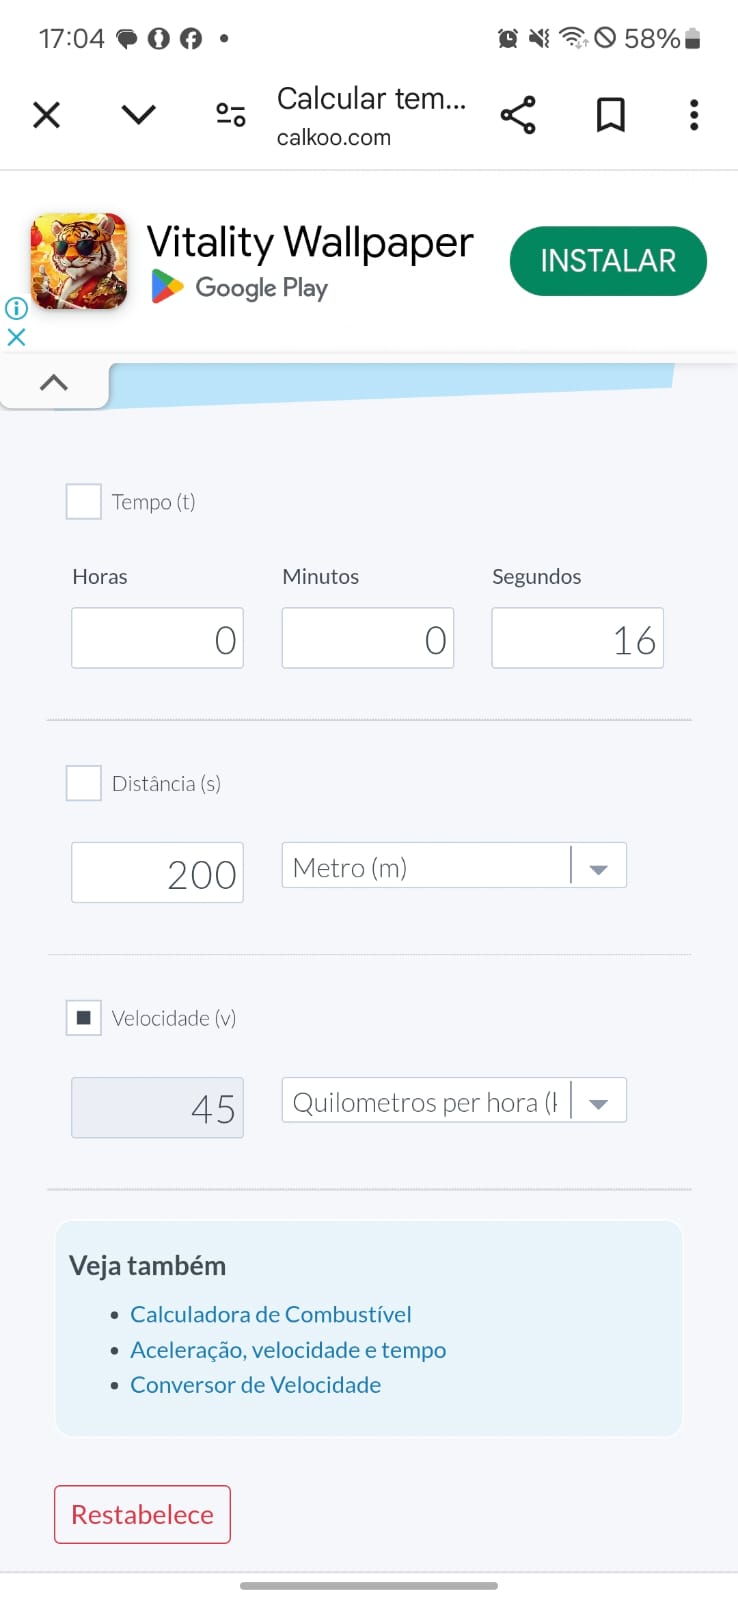Uncheck the Velocidade (v) checkbox
This screenshot has width=738, height=1600.
83,1018
